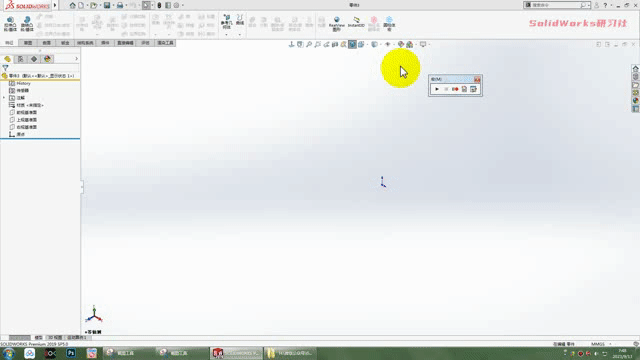The image size is (640, 360).
Task: Click the Edit Appearance color sphere icon
Action: (x=401, y=44)
